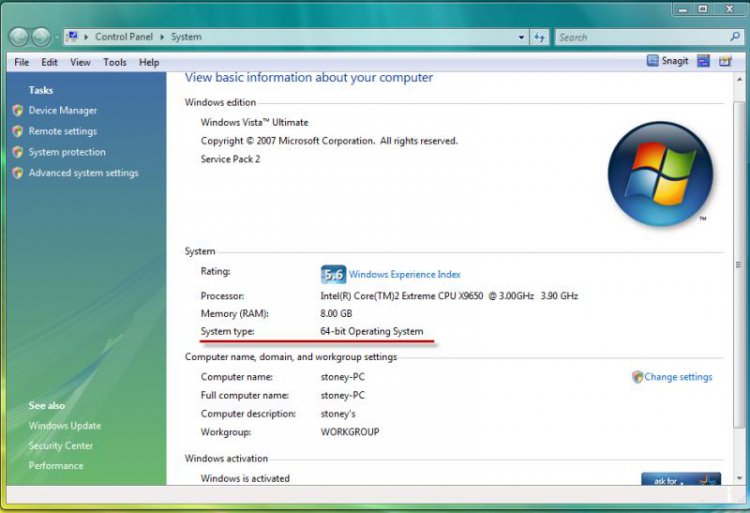Click stoney-PC next to Computer name
750x513 pixels.
click(x=342, y=377)
